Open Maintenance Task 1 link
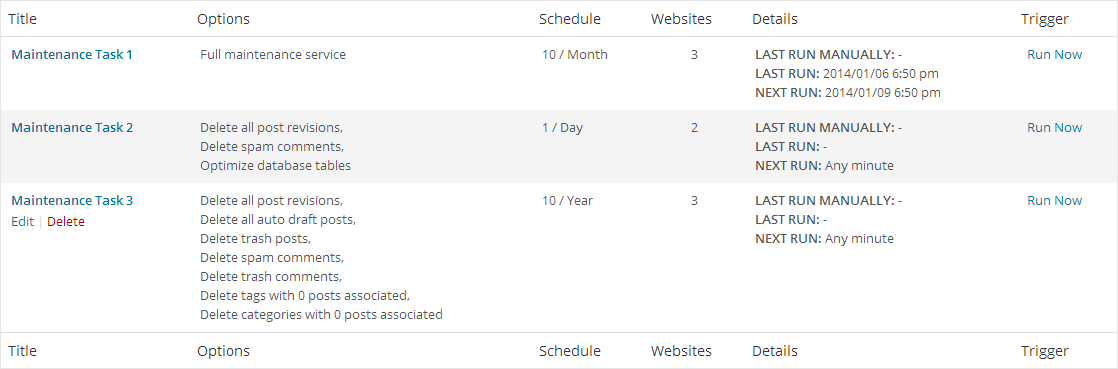Image resolution: width=1118 pixels, height=369 pixels. pyautogui.click(x=72, y=55)
